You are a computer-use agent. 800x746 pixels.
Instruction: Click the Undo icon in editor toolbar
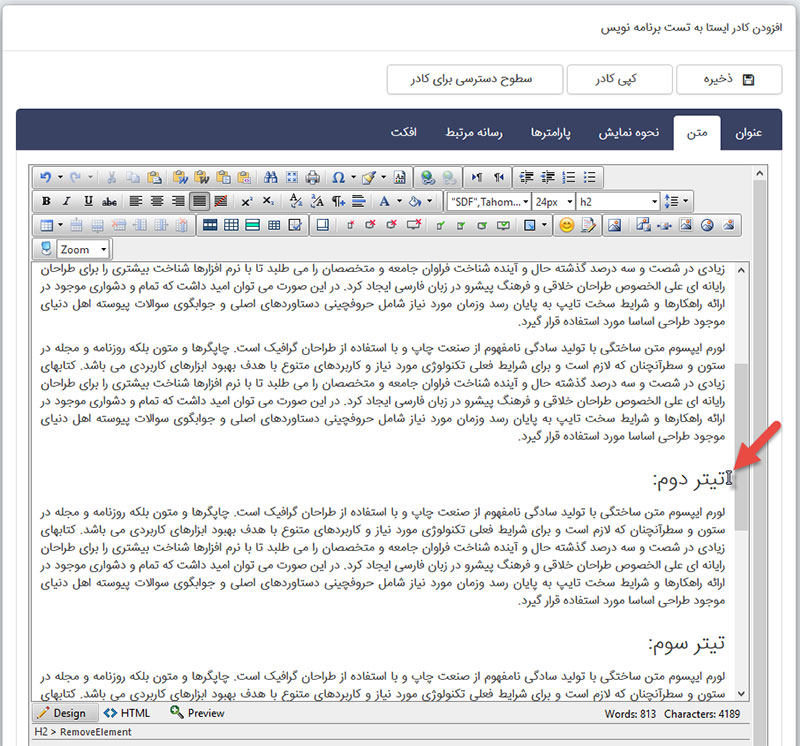(45, 177)
